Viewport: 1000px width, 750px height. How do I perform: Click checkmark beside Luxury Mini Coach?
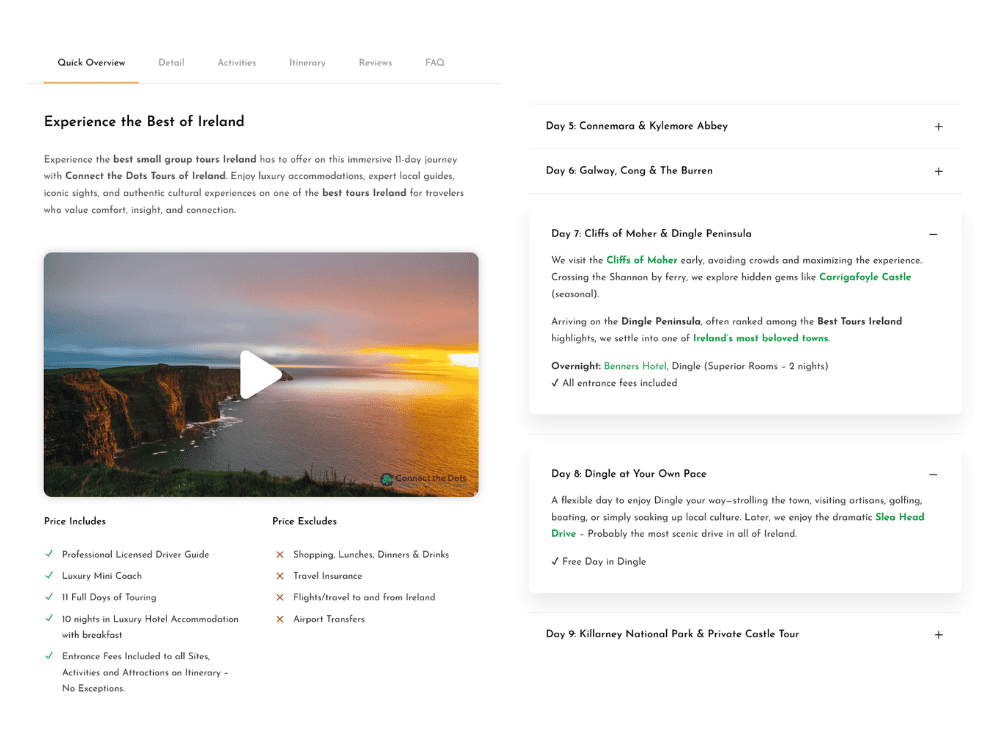(x=49, y=575)
